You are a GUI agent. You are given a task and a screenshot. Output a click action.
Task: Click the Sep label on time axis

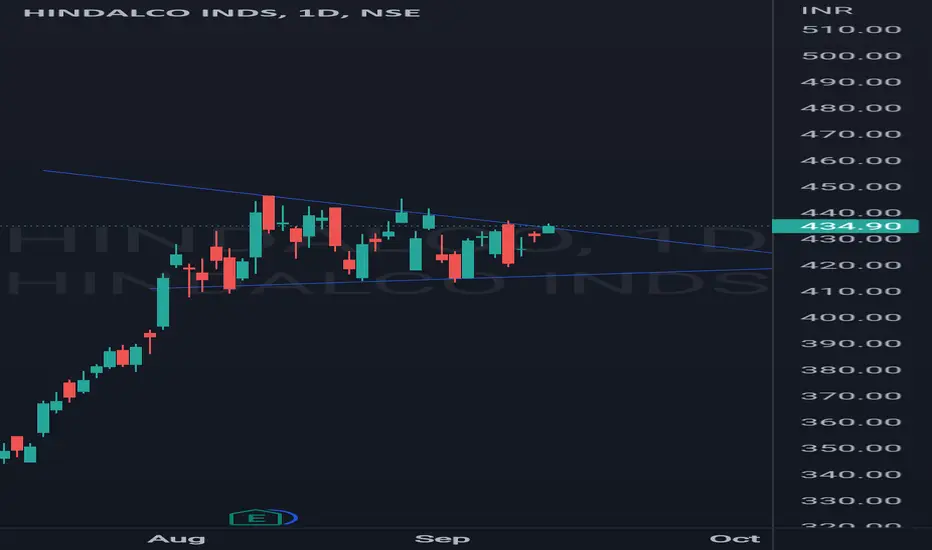pos(442,539)
